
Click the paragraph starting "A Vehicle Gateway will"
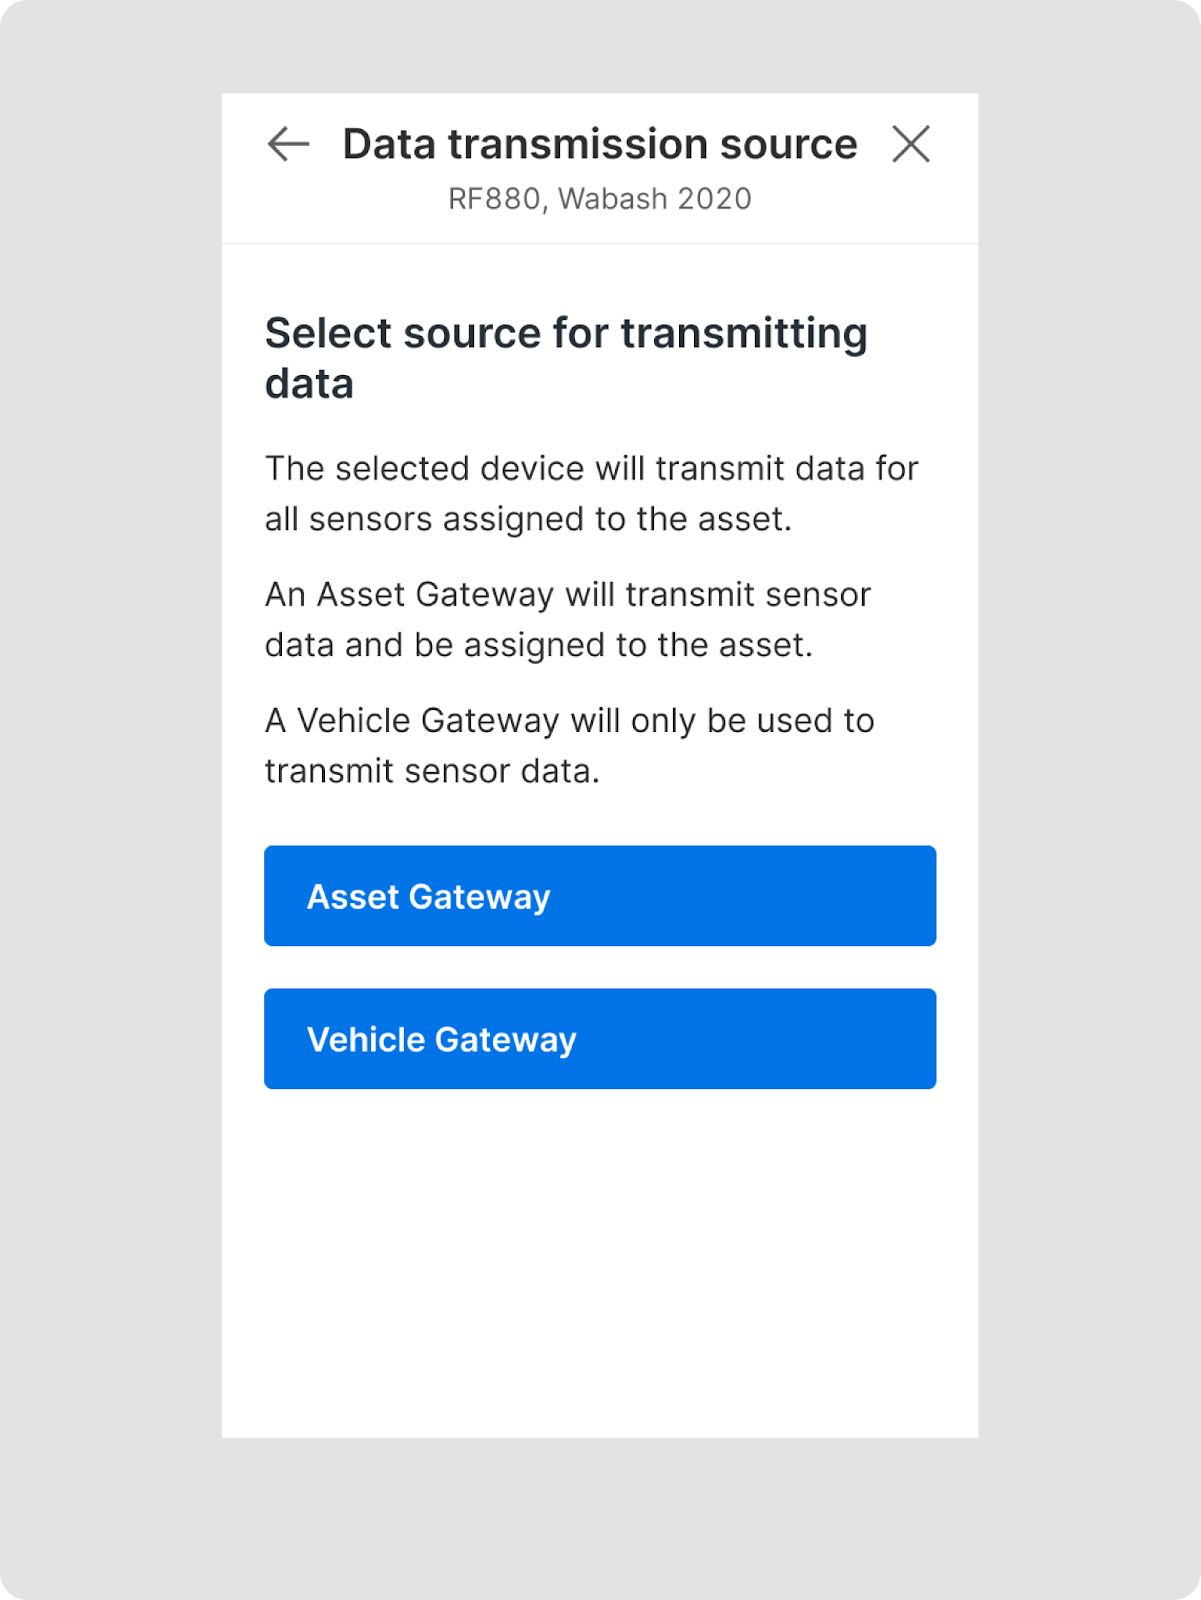click(569, 745)
